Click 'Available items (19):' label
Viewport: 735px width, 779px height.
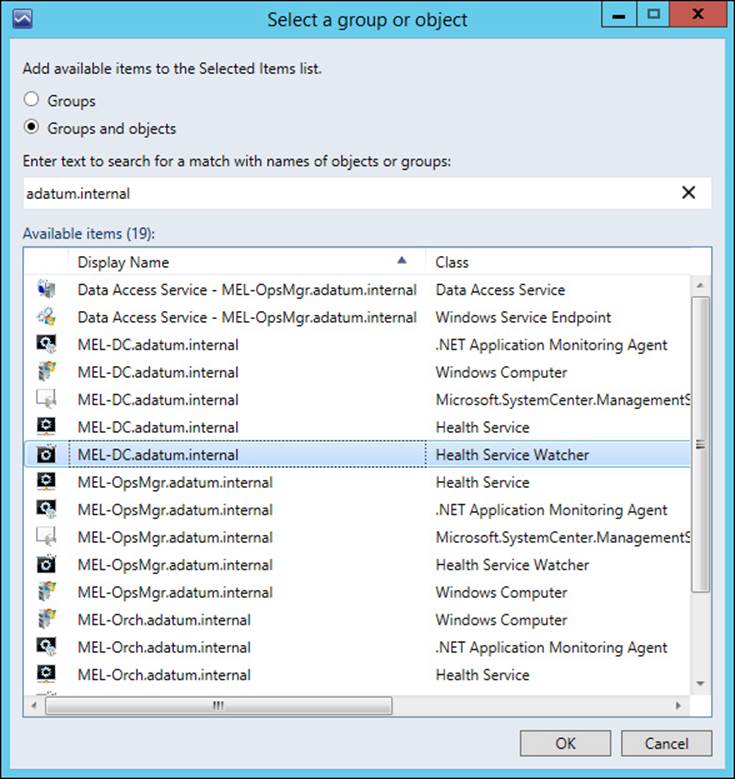pos(89,234)
